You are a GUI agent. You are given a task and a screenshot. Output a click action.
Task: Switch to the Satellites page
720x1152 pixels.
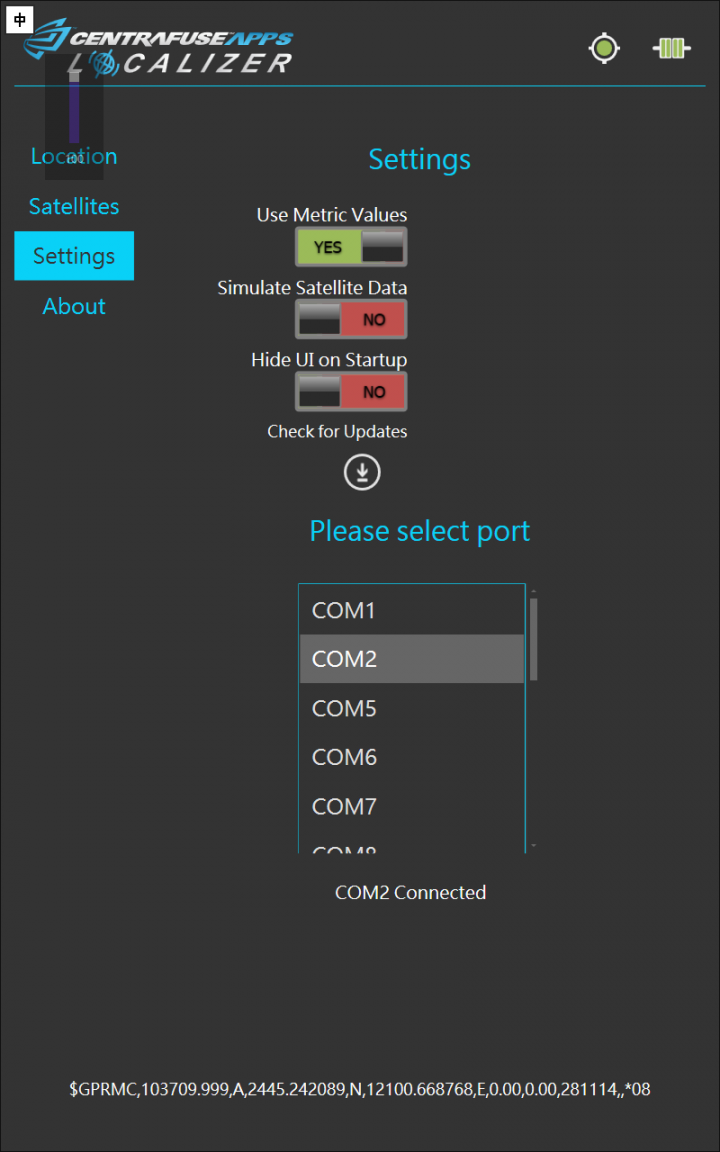74,206
